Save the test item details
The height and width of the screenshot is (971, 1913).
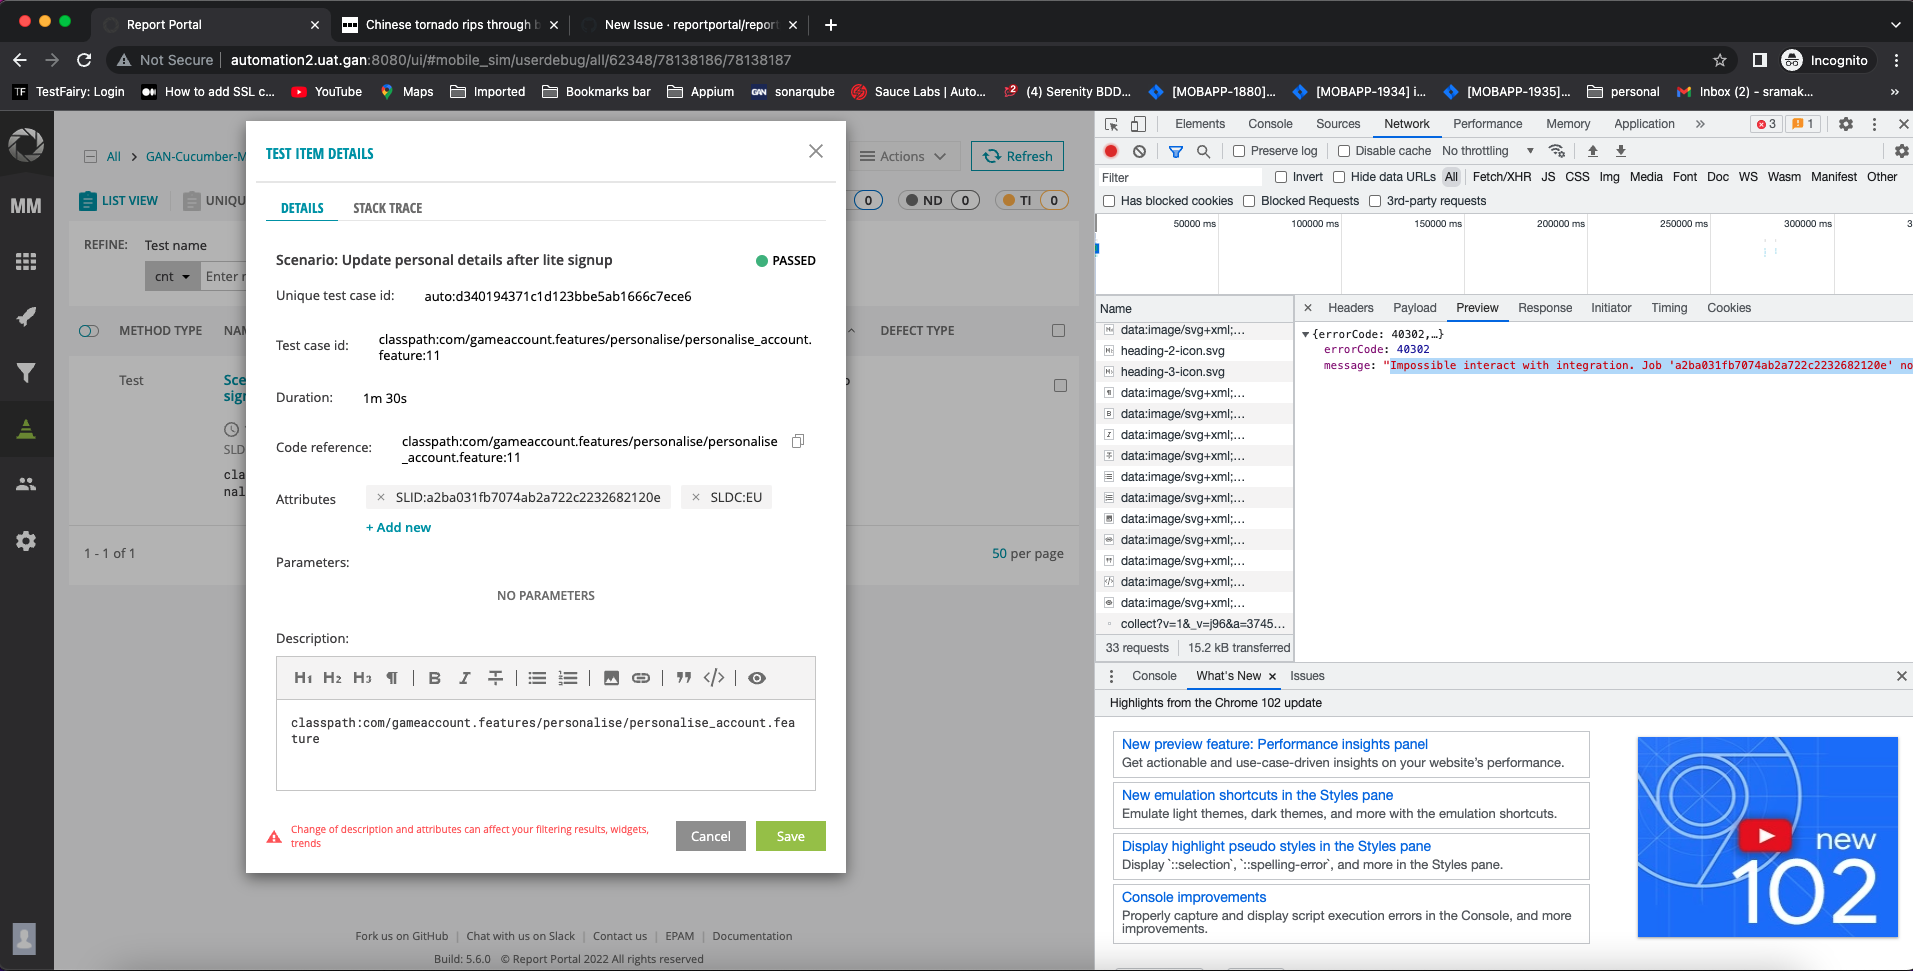tap(790, 836)
